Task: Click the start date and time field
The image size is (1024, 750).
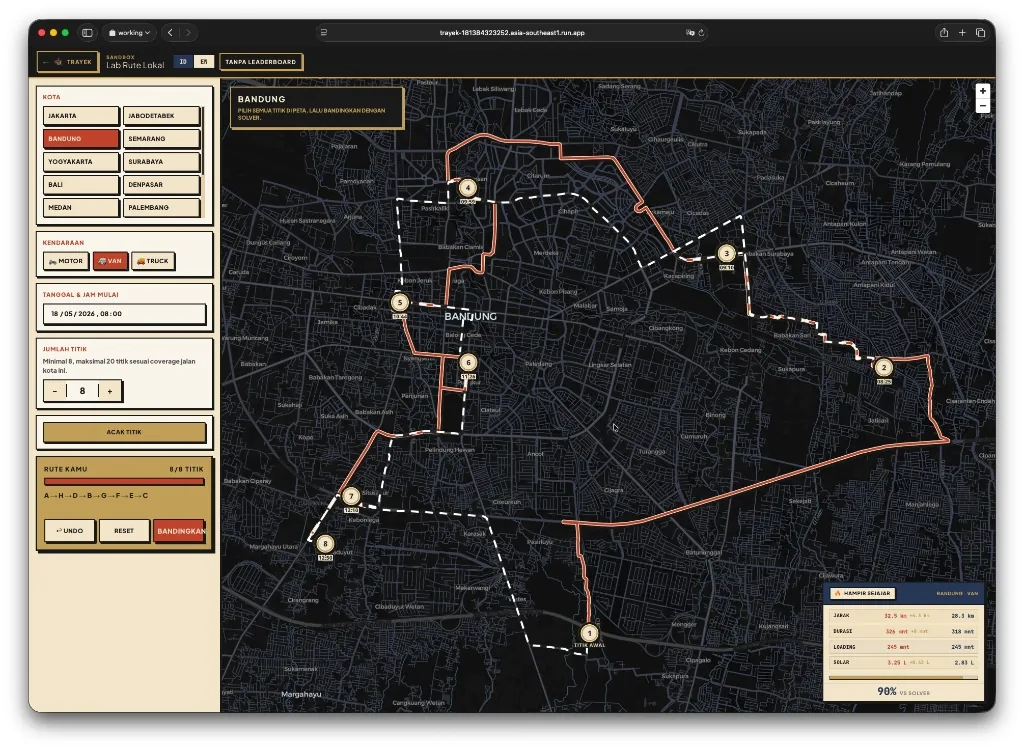Action: click(x=124, y=314)
